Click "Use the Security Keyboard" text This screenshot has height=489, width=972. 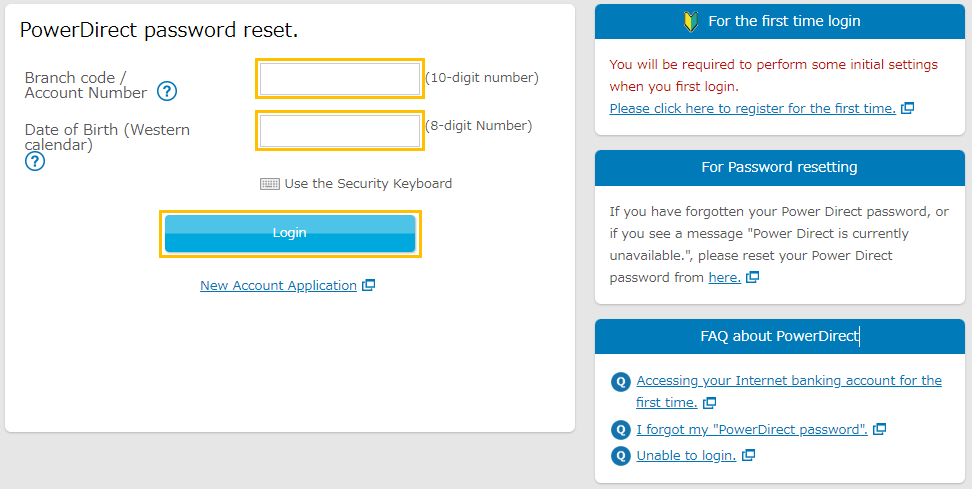coord(368,184)
